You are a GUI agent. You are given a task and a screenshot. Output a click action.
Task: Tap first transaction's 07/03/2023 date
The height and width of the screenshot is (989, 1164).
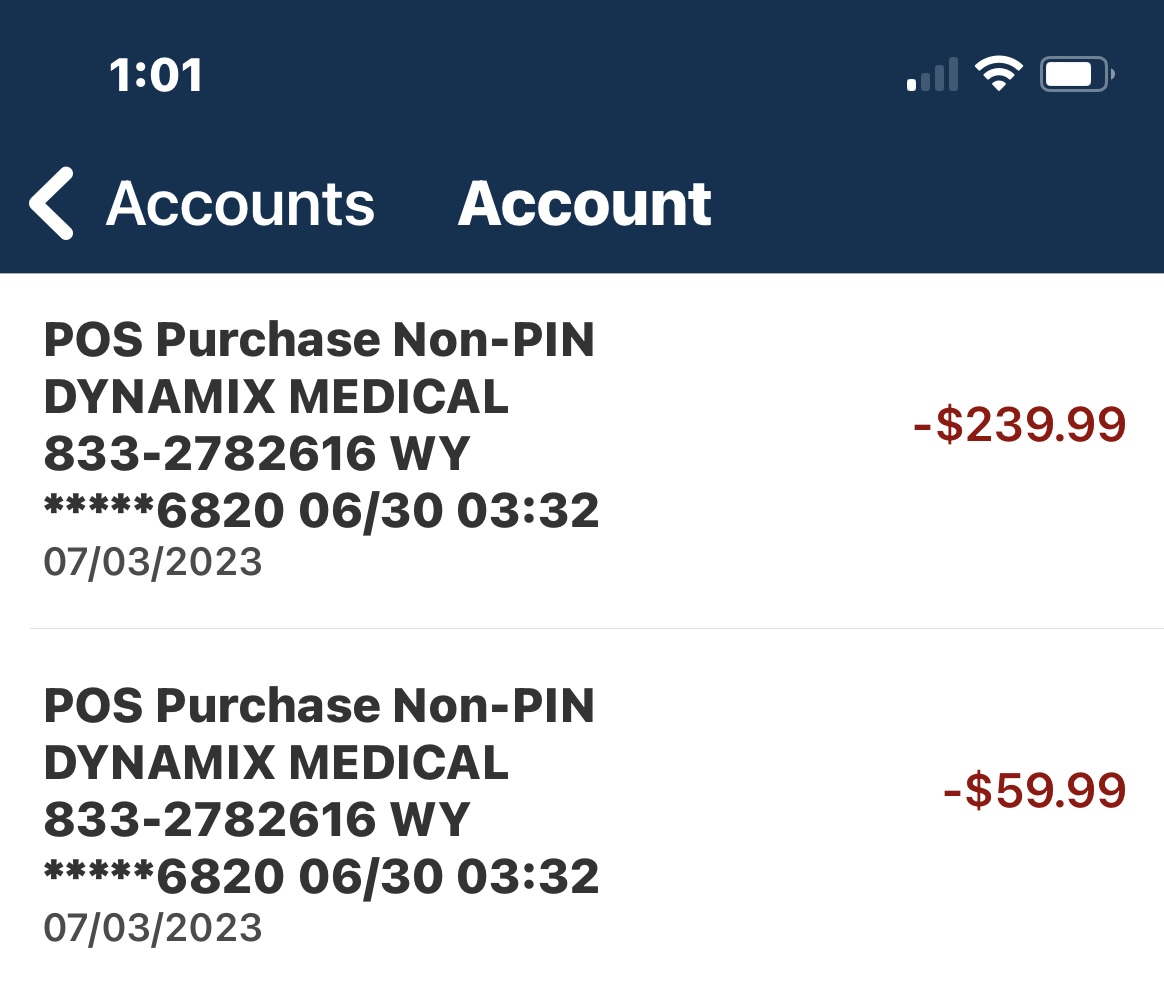click(x=153, y=562)
